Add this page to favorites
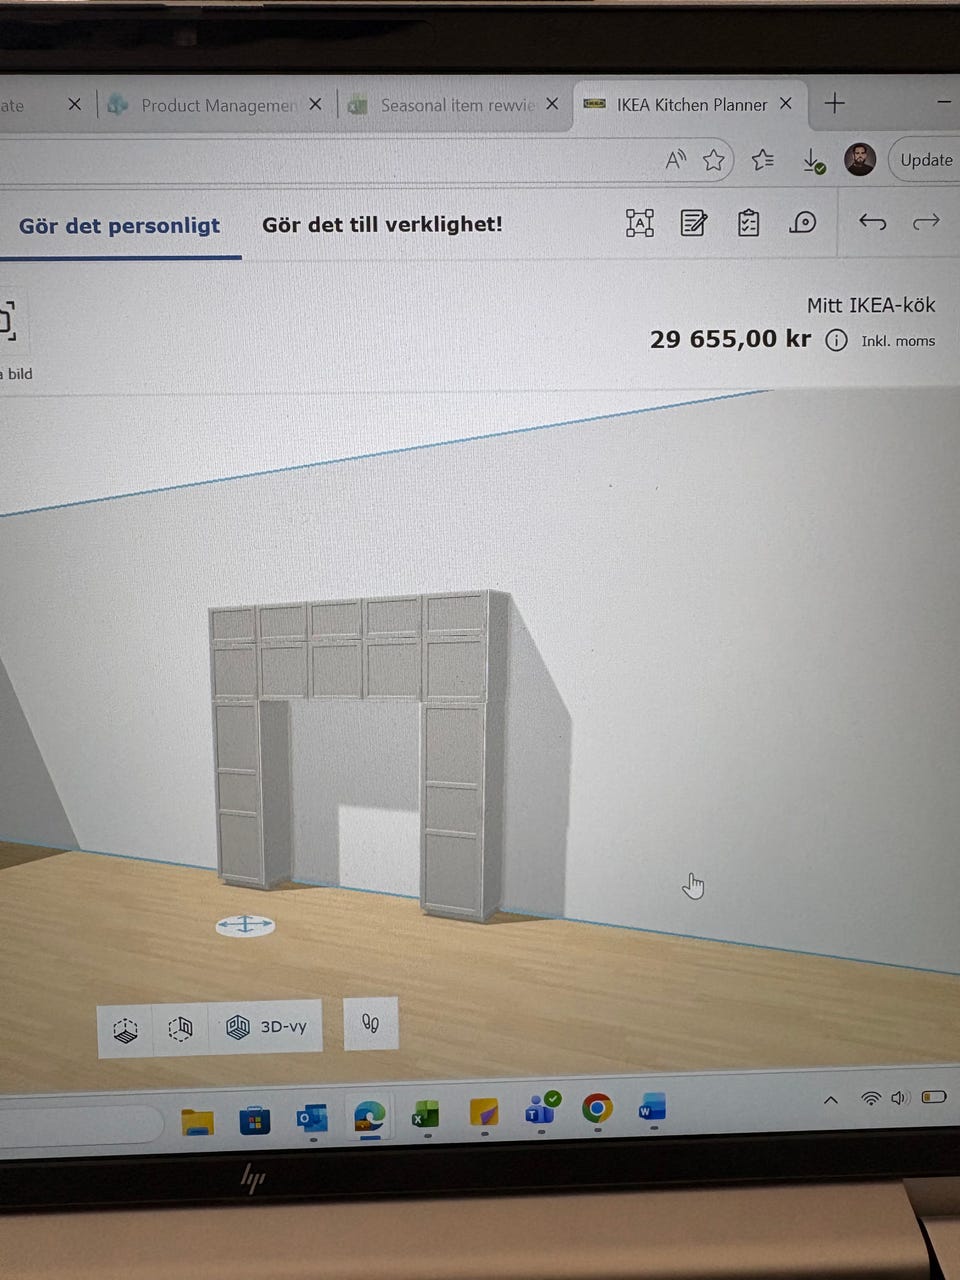The image size is (960, 1280). 714,160
